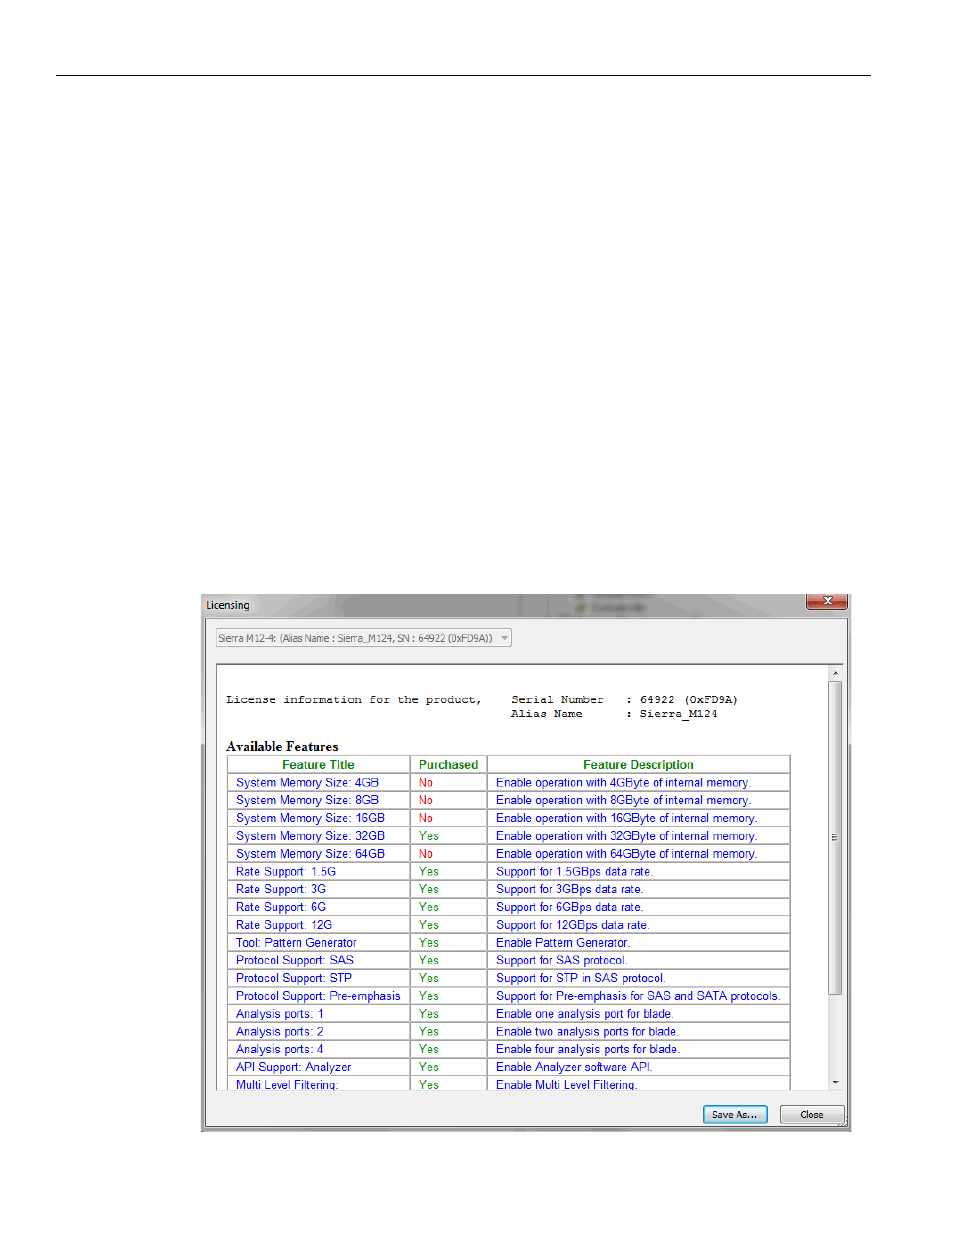The height and width of the screenshot is (1235, 954).
Task: Click Rate Support: 3G feature
Action: click(x=281, y=889)
